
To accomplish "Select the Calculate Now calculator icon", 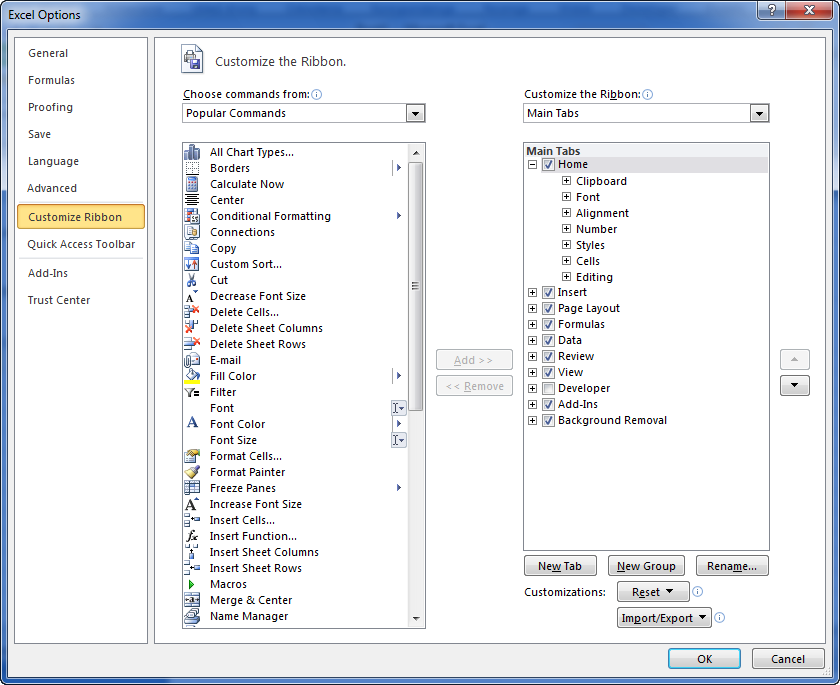I will point(192,184).
